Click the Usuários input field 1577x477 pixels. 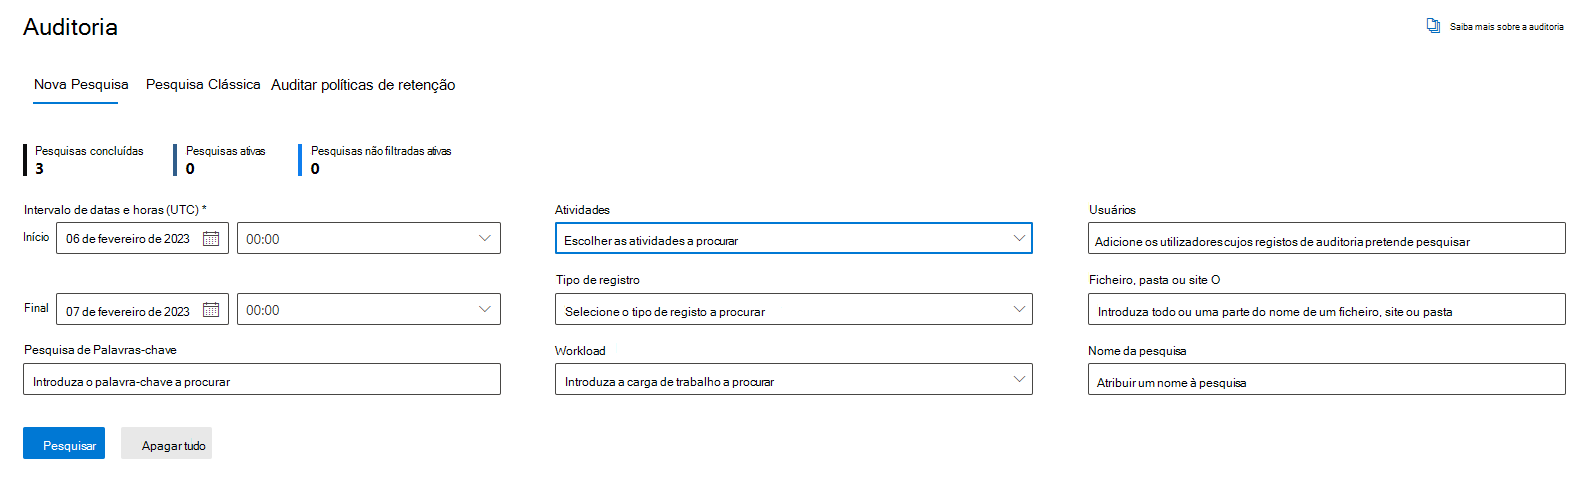1327,238
